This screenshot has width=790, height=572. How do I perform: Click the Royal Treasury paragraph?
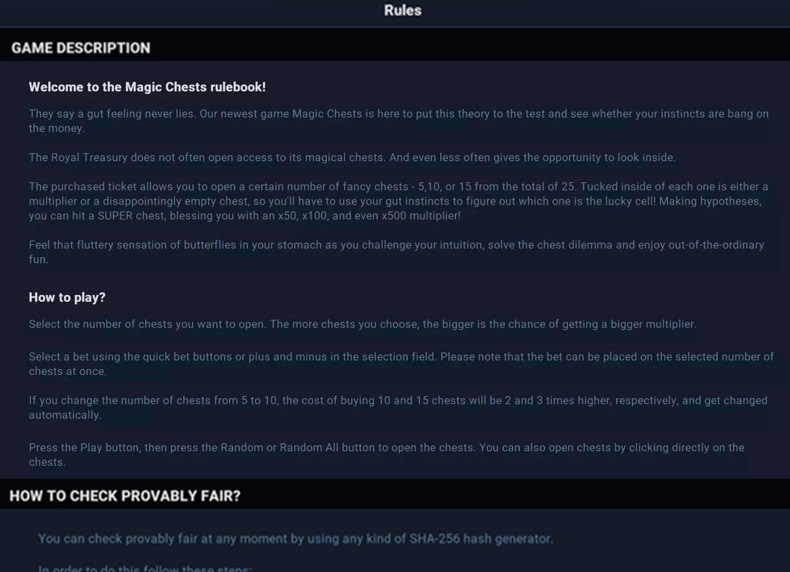[x=352, y=157]
